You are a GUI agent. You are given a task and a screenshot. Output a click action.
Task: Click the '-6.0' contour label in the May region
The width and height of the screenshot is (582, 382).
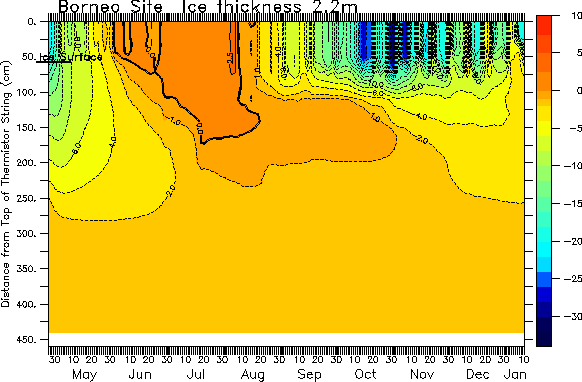click(76, 148)
